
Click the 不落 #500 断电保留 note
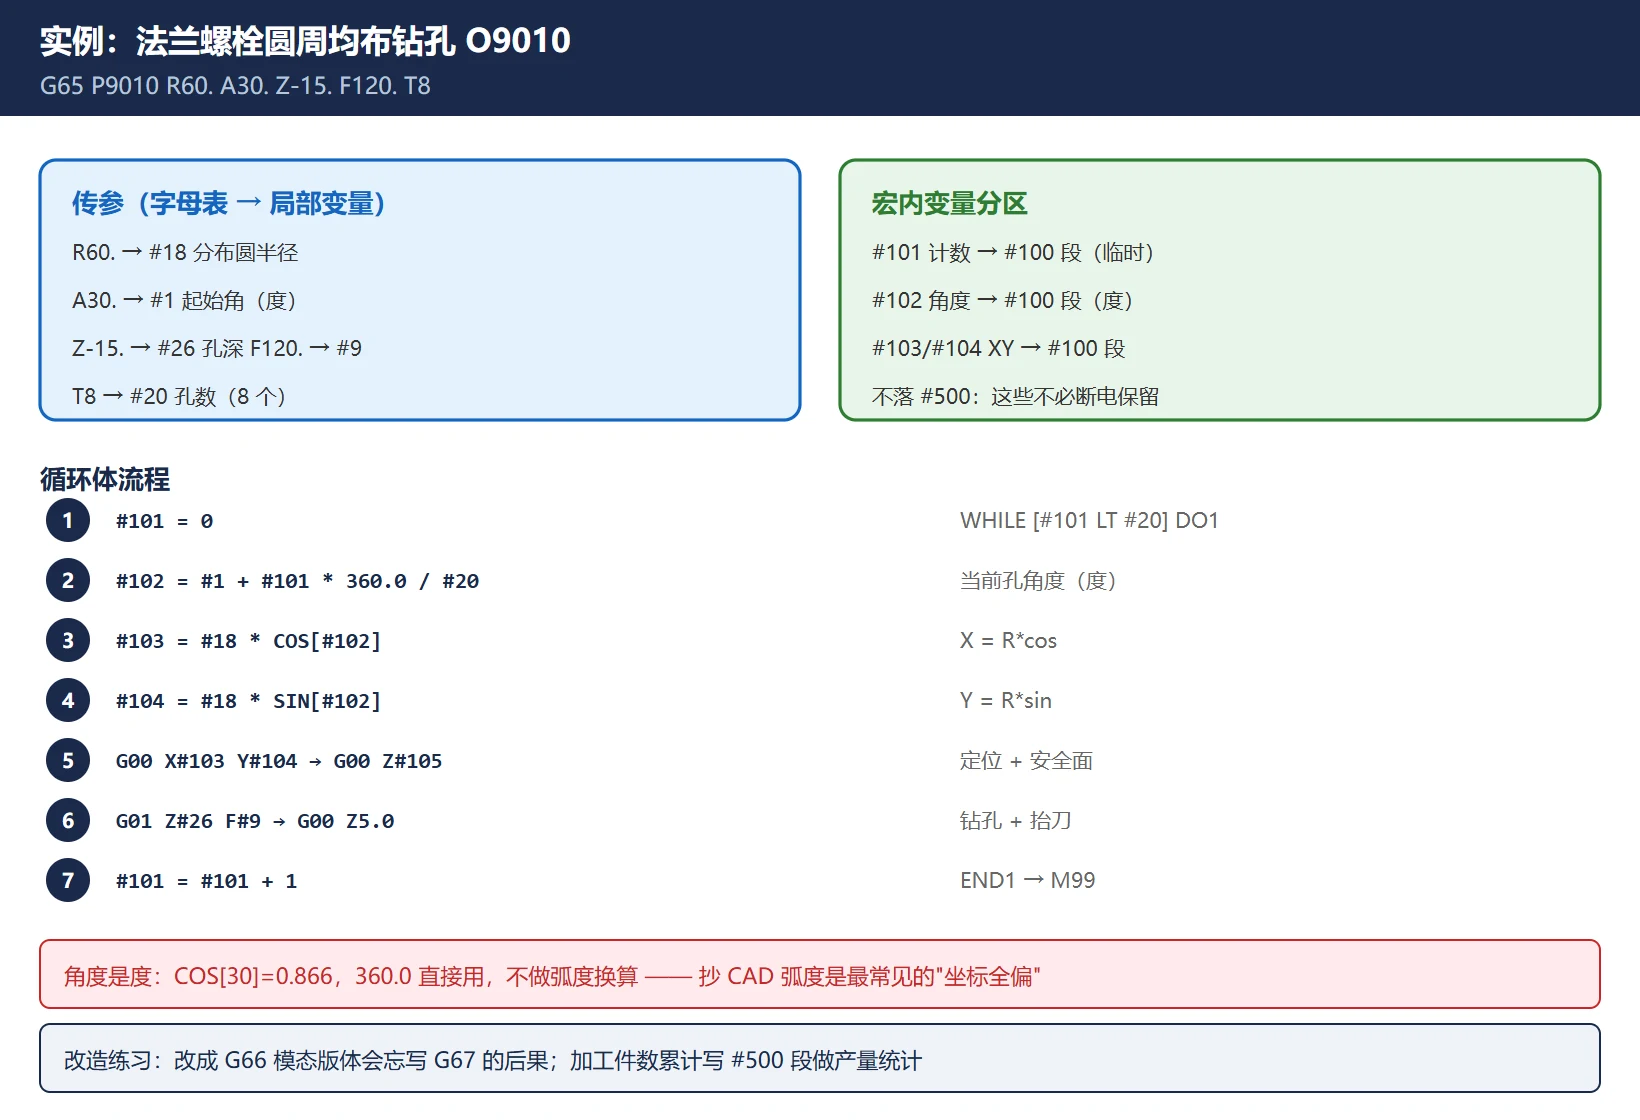click(1015, 396)
